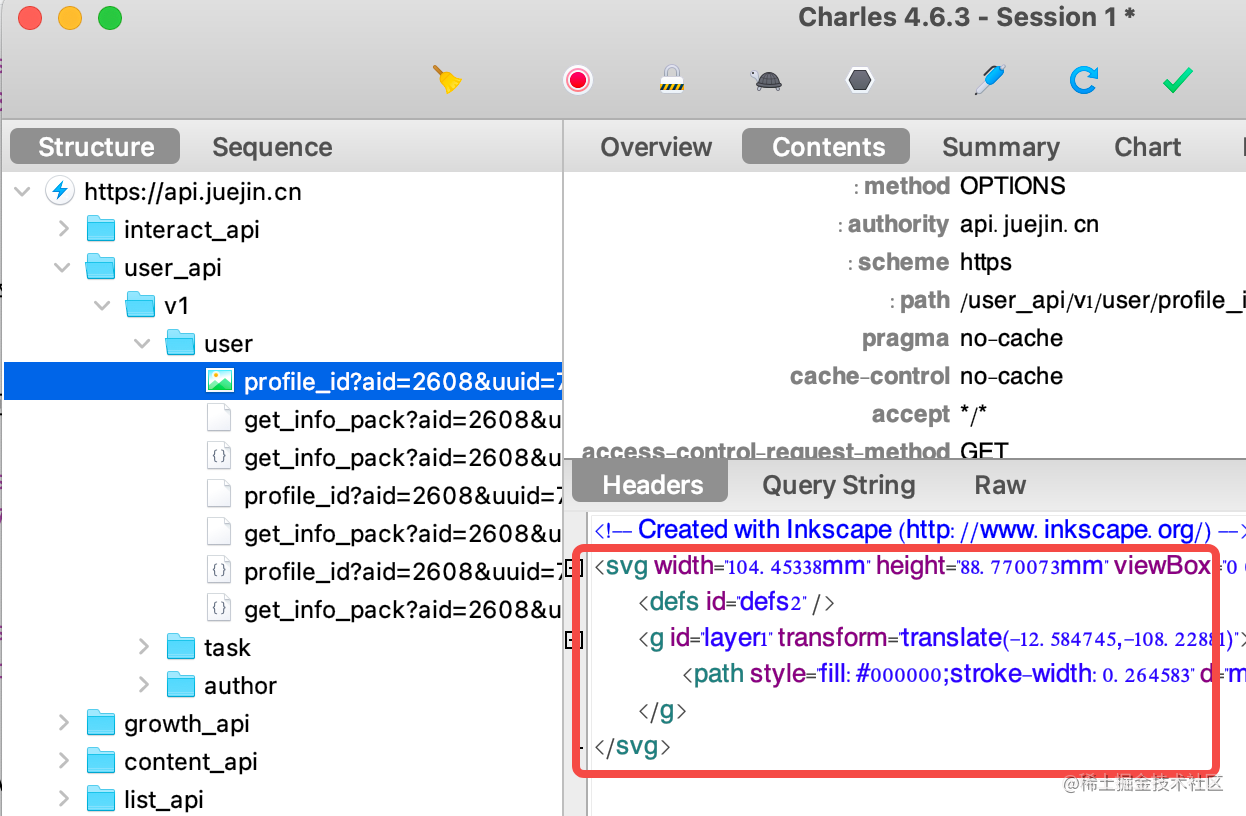
Task: Click the defs id=defs2 line
Action: pos(736,602)
